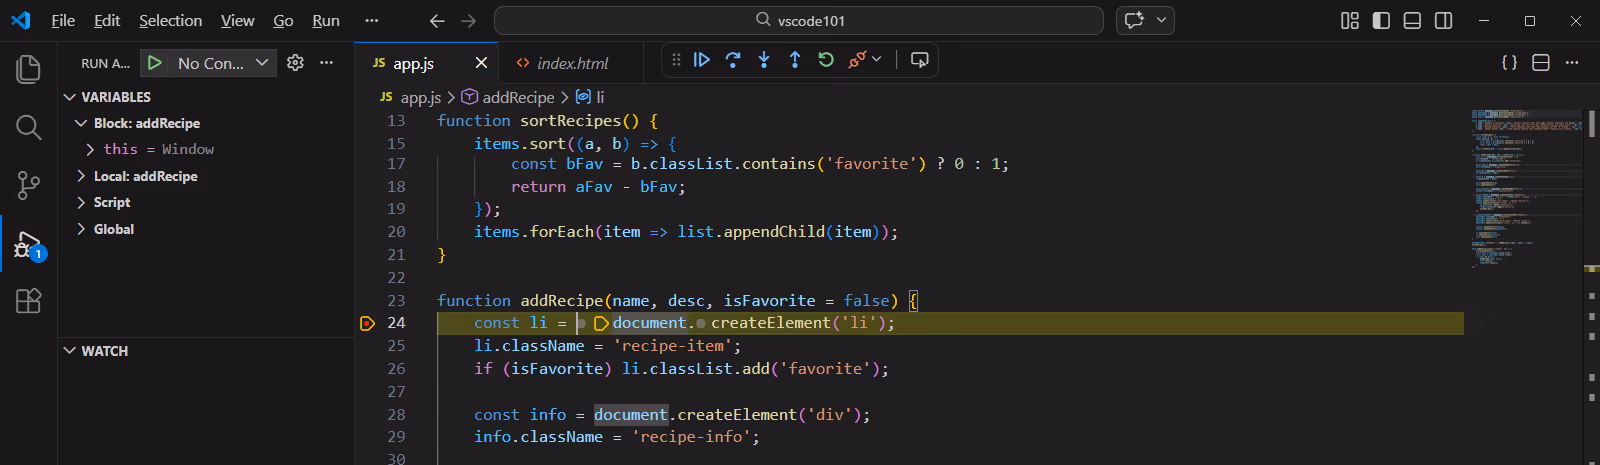The image size is (1600, 465).
Task: Open launch.json gear settings
Action: click(x=295, y=63)
